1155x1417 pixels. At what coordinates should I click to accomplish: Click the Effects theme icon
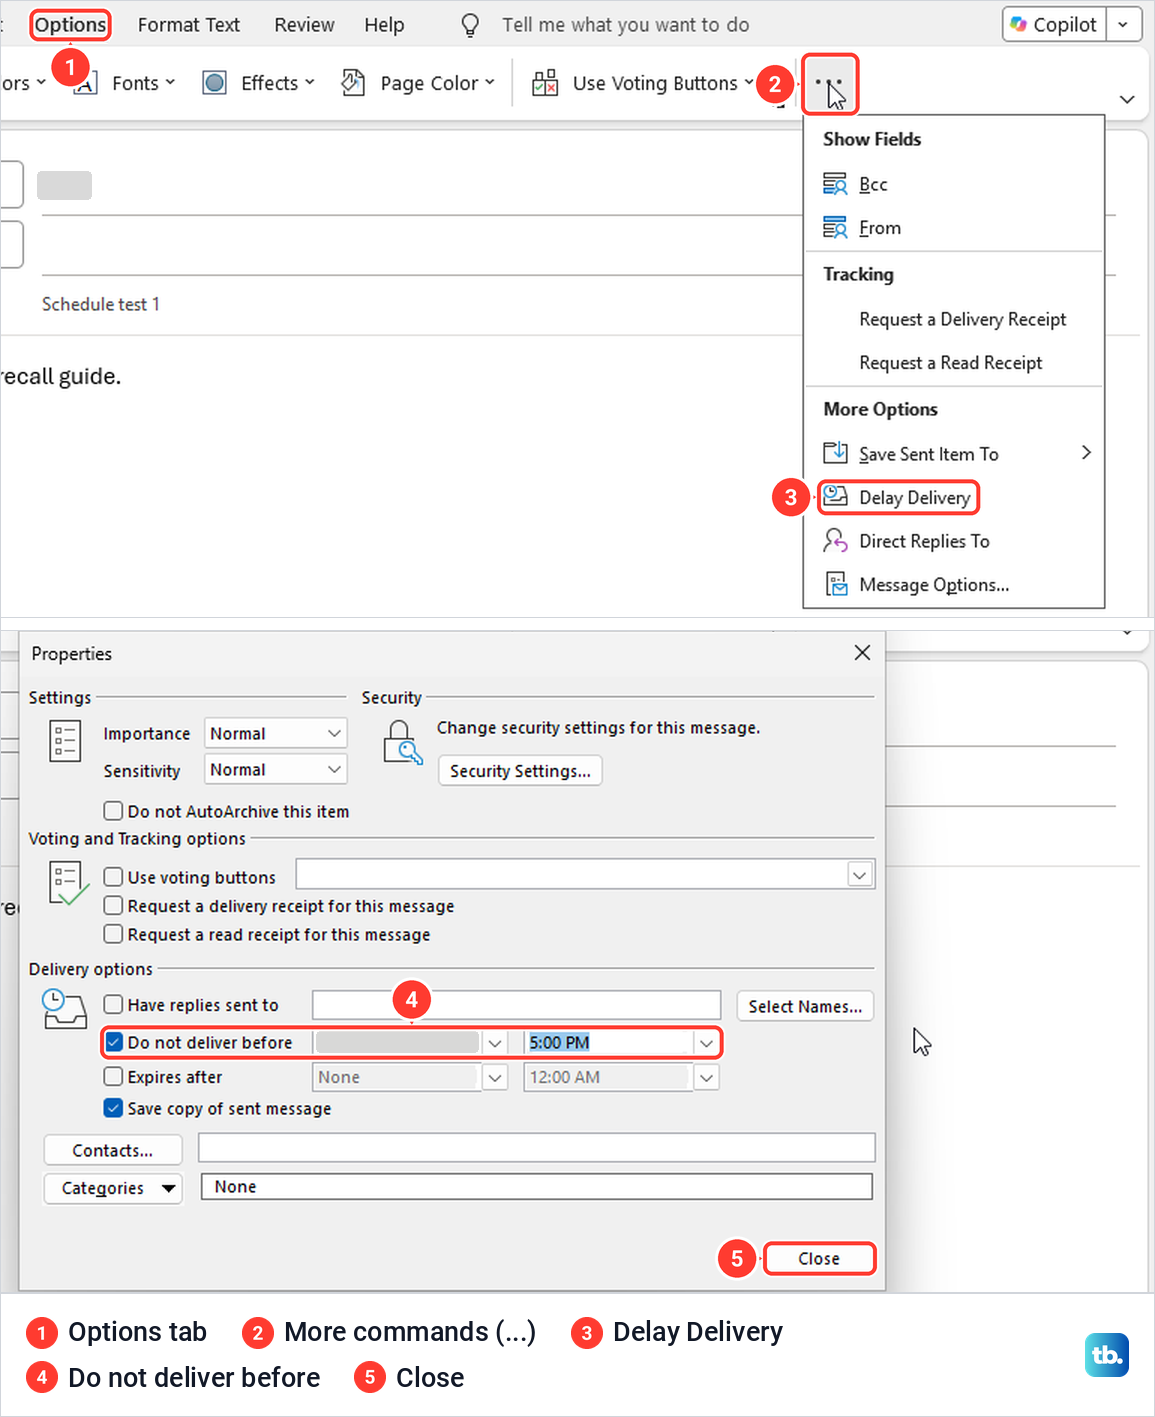pyautogui.click(x=214, y=83)
